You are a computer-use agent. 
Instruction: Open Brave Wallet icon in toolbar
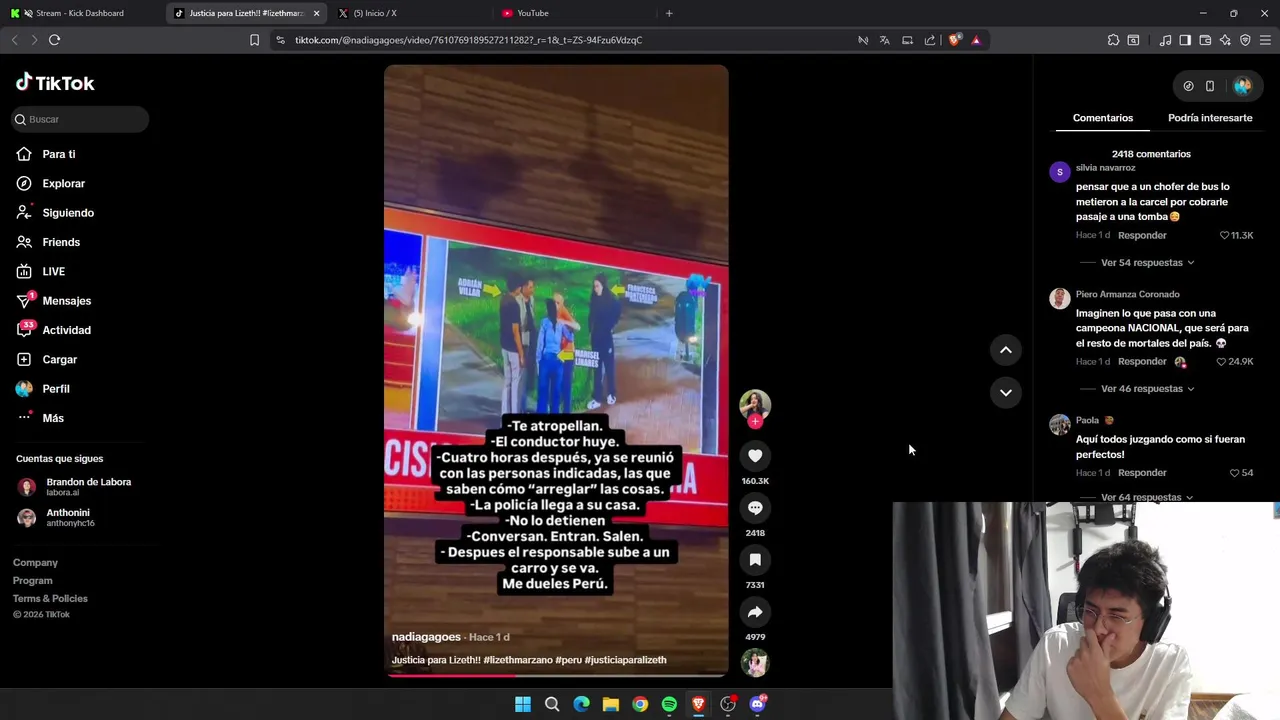[1205, 40]
